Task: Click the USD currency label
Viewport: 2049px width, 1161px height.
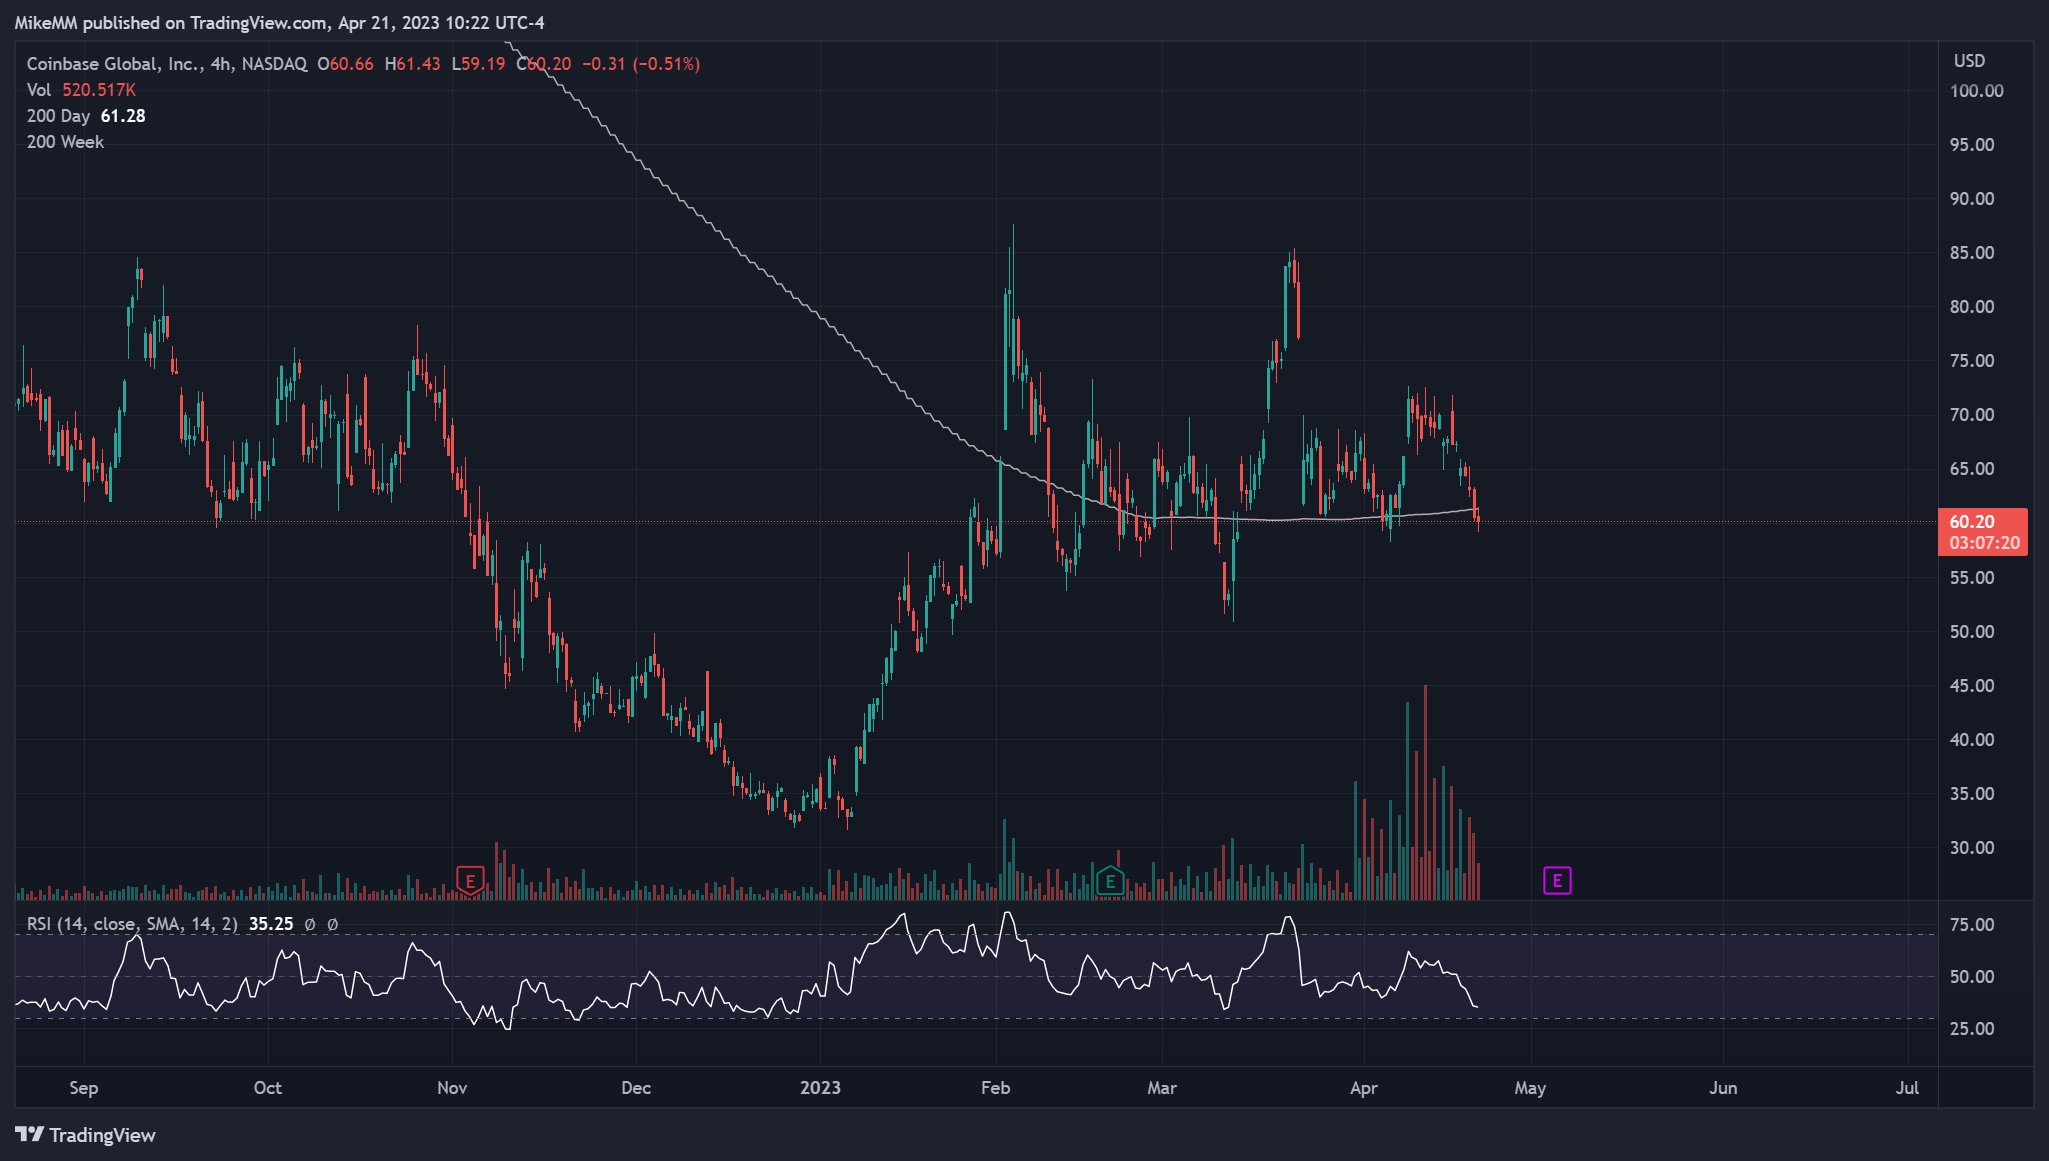Action: tap(1969, 61)
